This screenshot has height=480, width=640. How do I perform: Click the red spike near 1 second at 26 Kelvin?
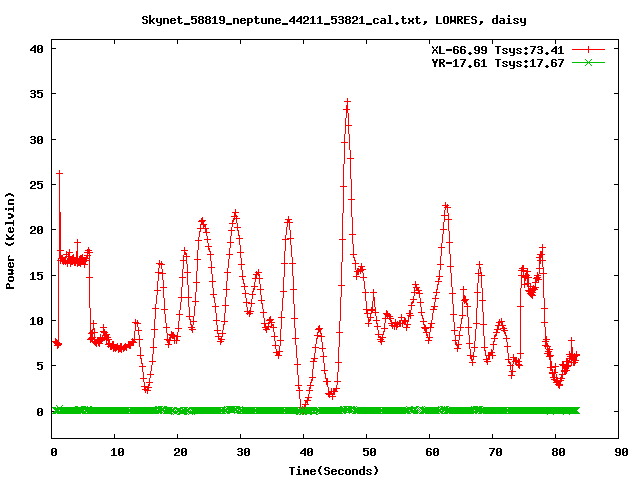point(60,173)
